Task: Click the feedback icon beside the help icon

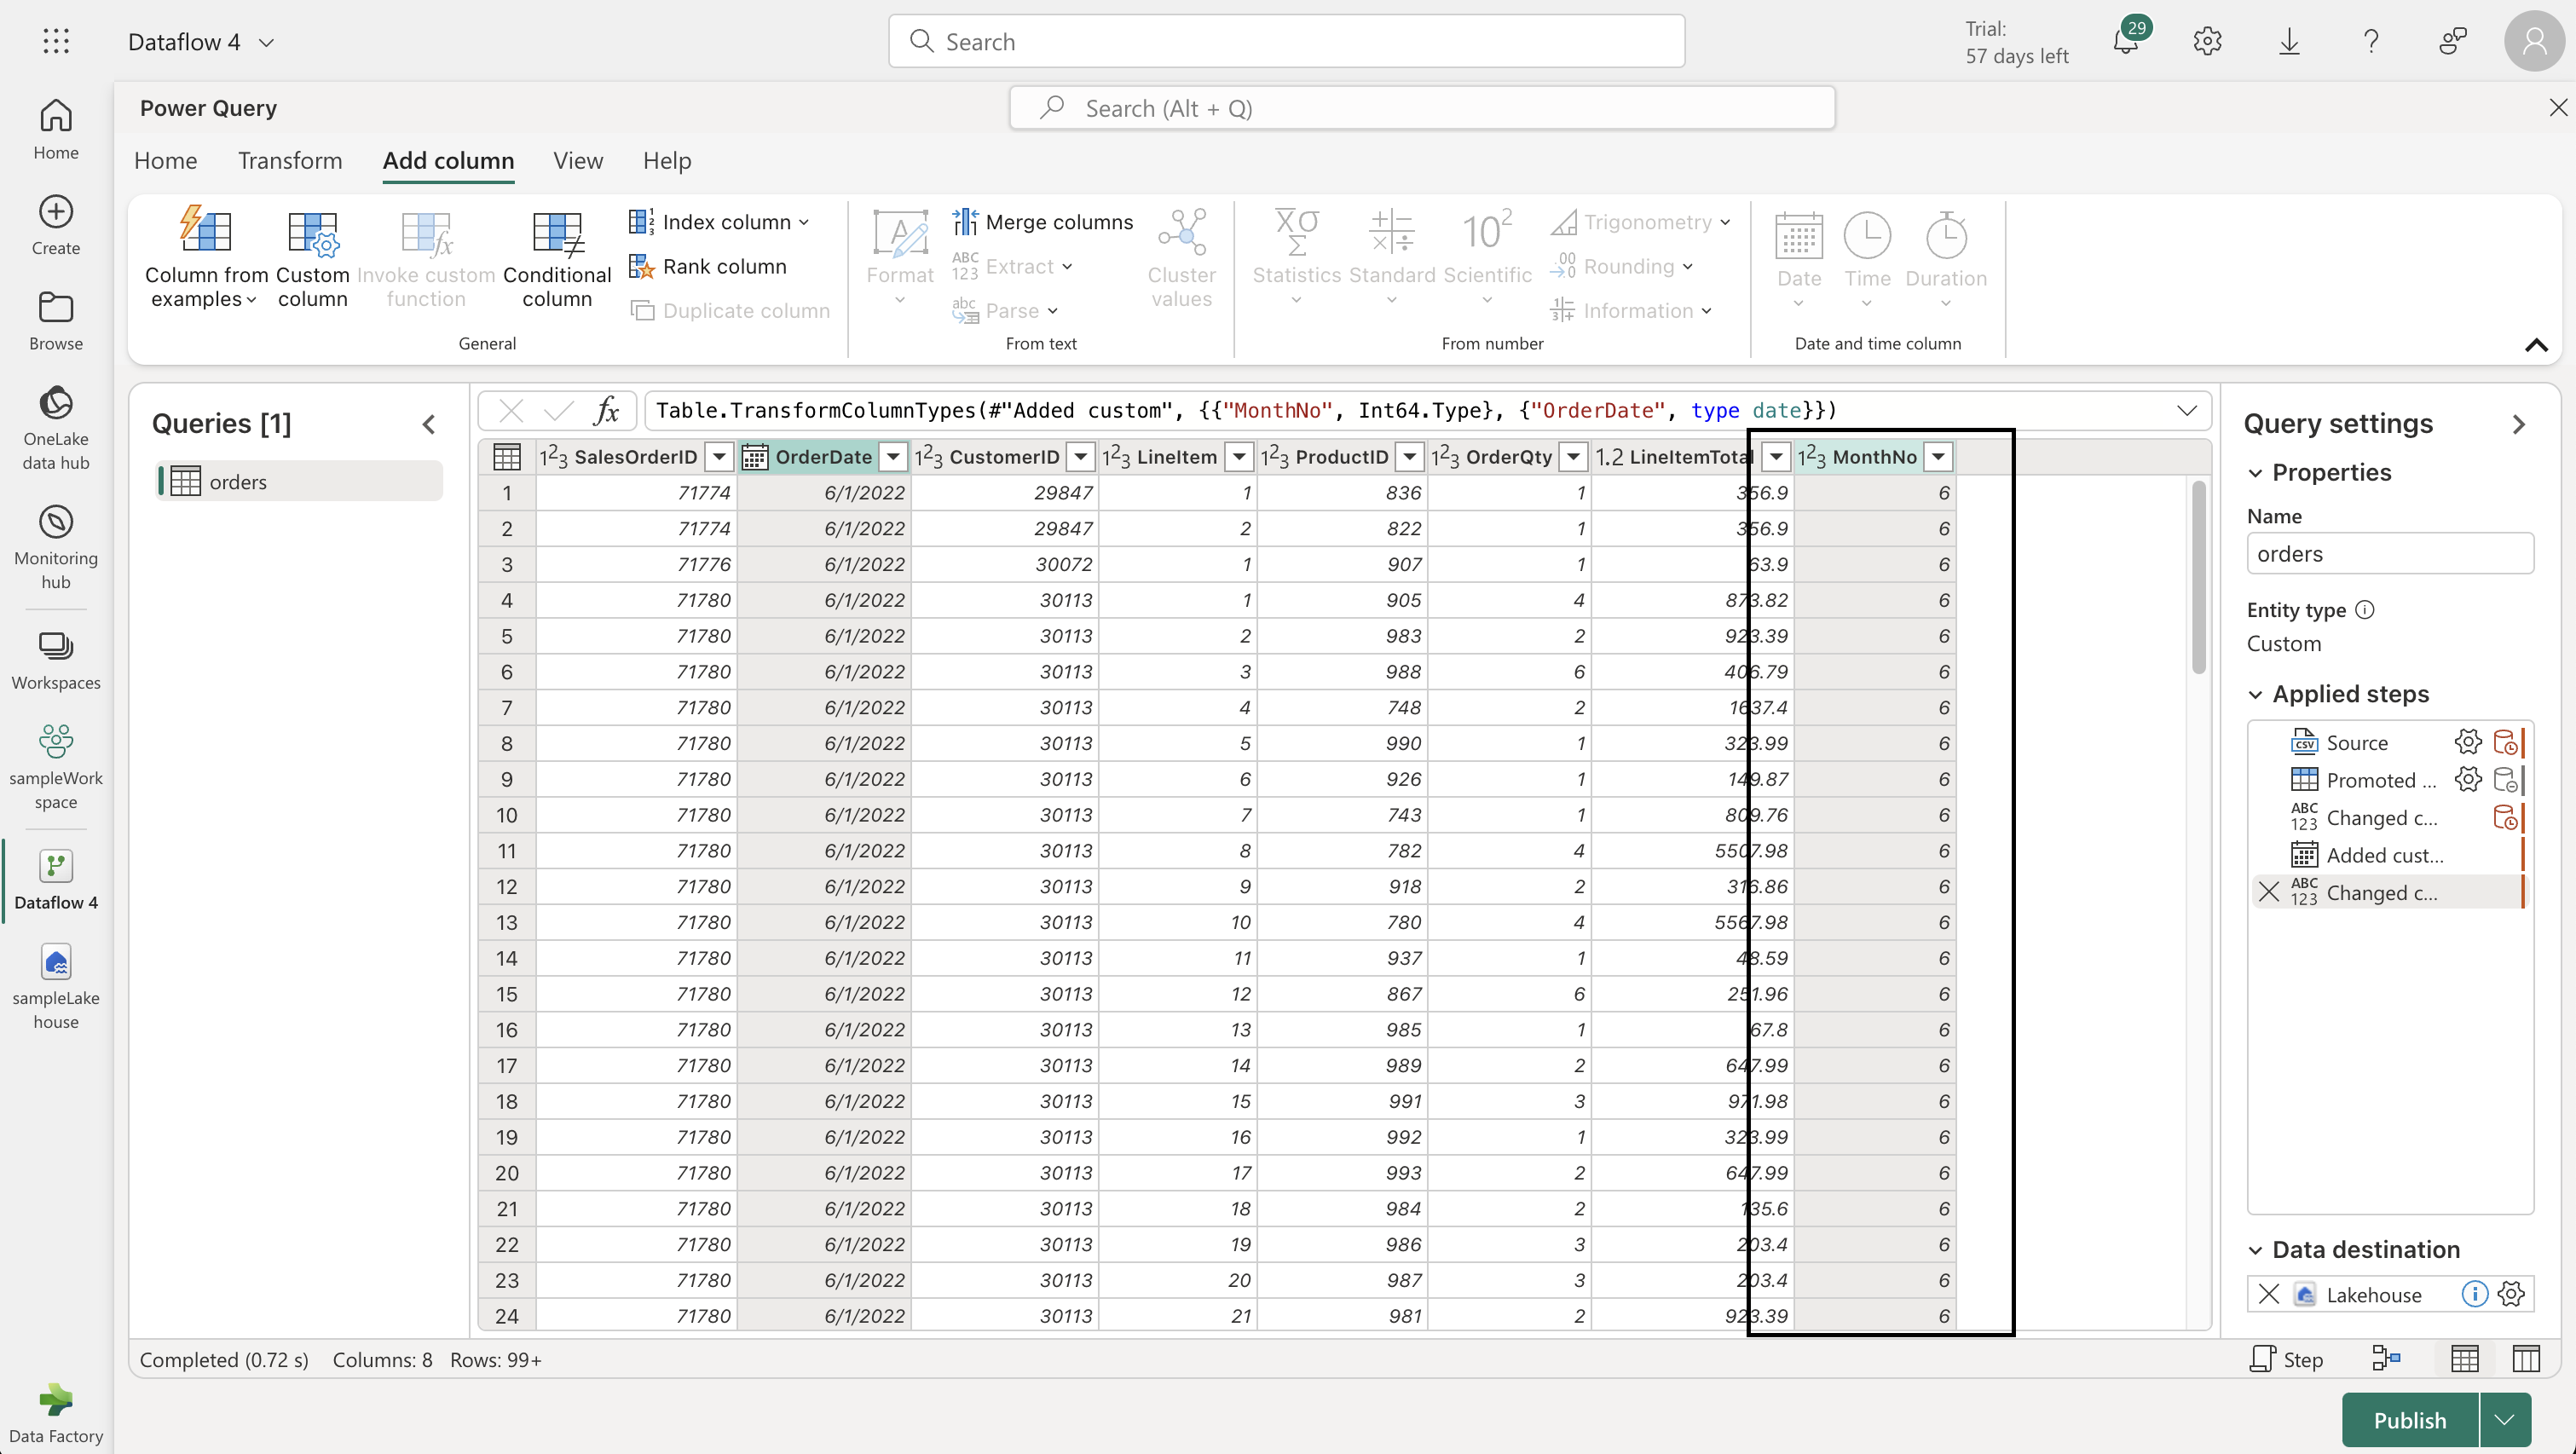Action: [2452, 41]
